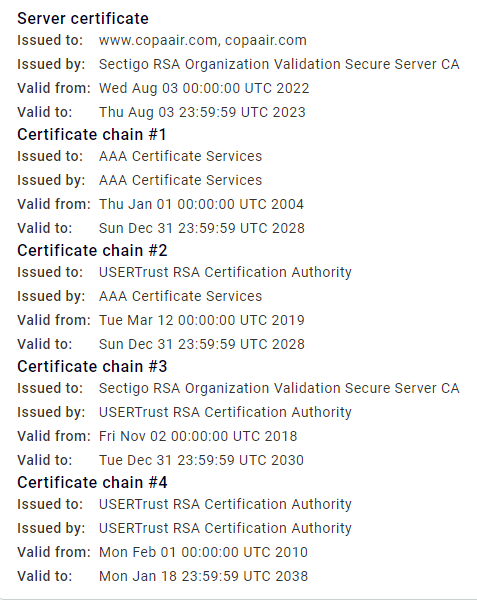Click the Certificate chain #4 heading
Screen dimensions: 477x607
pos(92,482)
